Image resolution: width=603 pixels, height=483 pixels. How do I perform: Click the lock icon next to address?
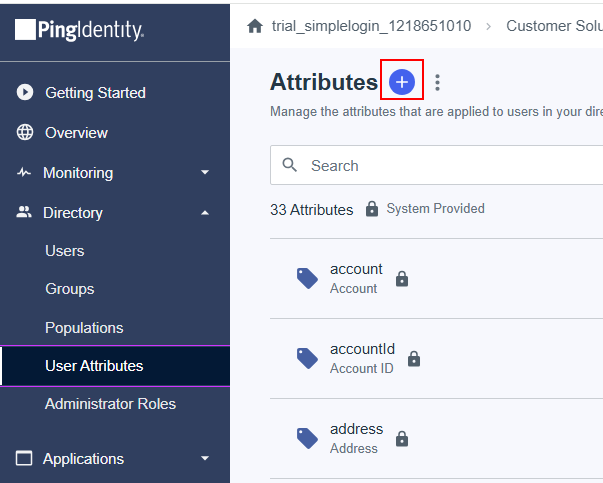tap(402, 439)
